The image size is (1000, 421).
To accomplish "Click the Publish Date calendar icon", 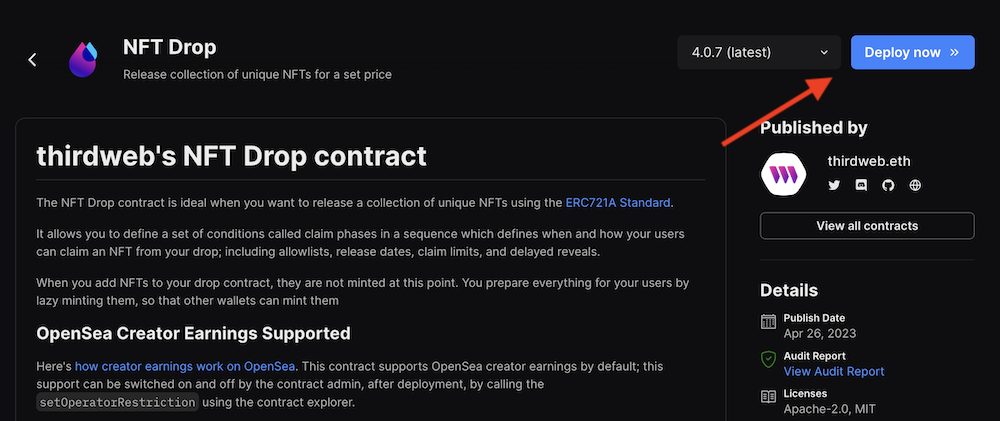I will point(768,322).
